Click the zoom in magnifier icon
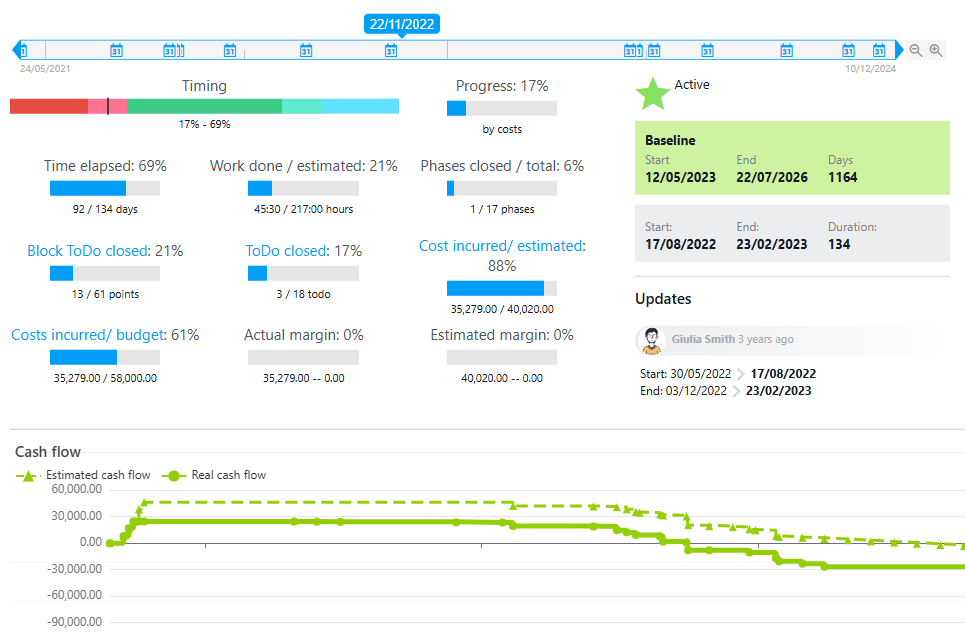 936,50
